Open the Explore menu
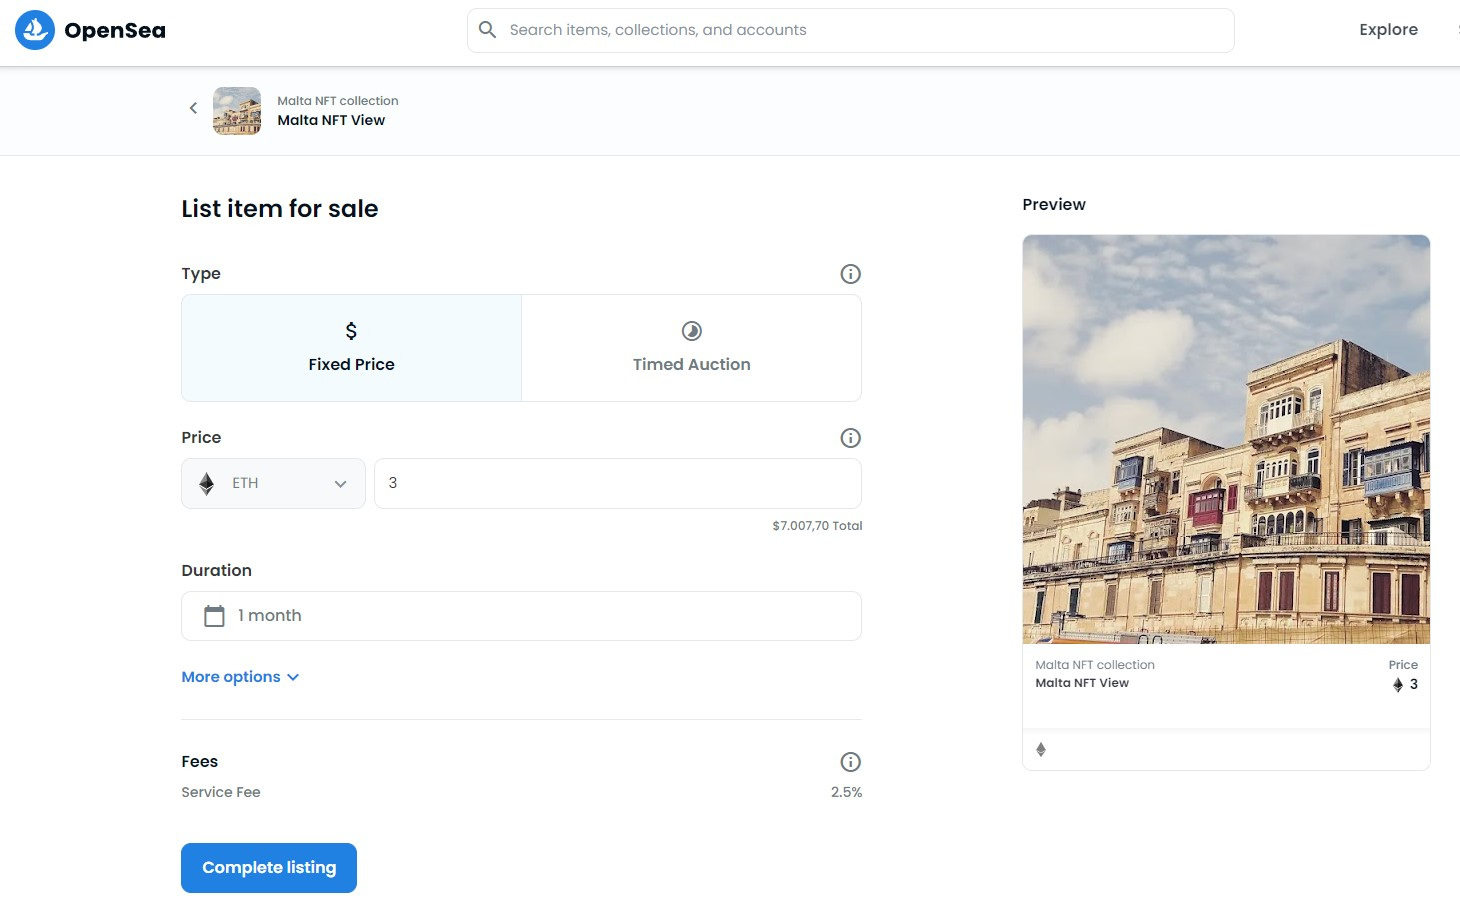The width and height of the screenshot is (1460, 899). [x=1388, y=30]
